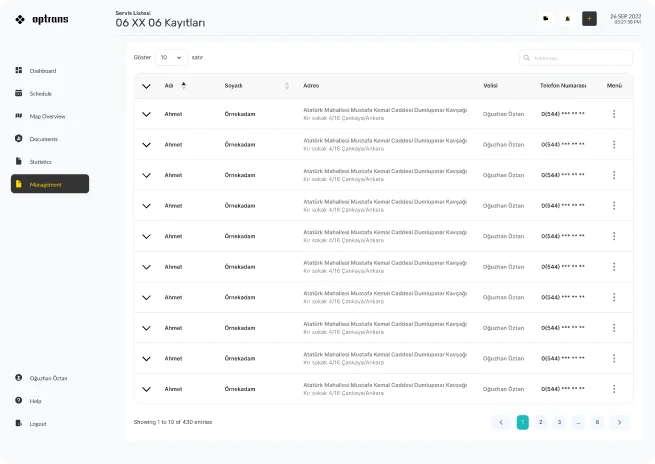The height and width of the screenshot is (464, 655).
Task: Open the notifications bell icon
Action: click(568, 18)
